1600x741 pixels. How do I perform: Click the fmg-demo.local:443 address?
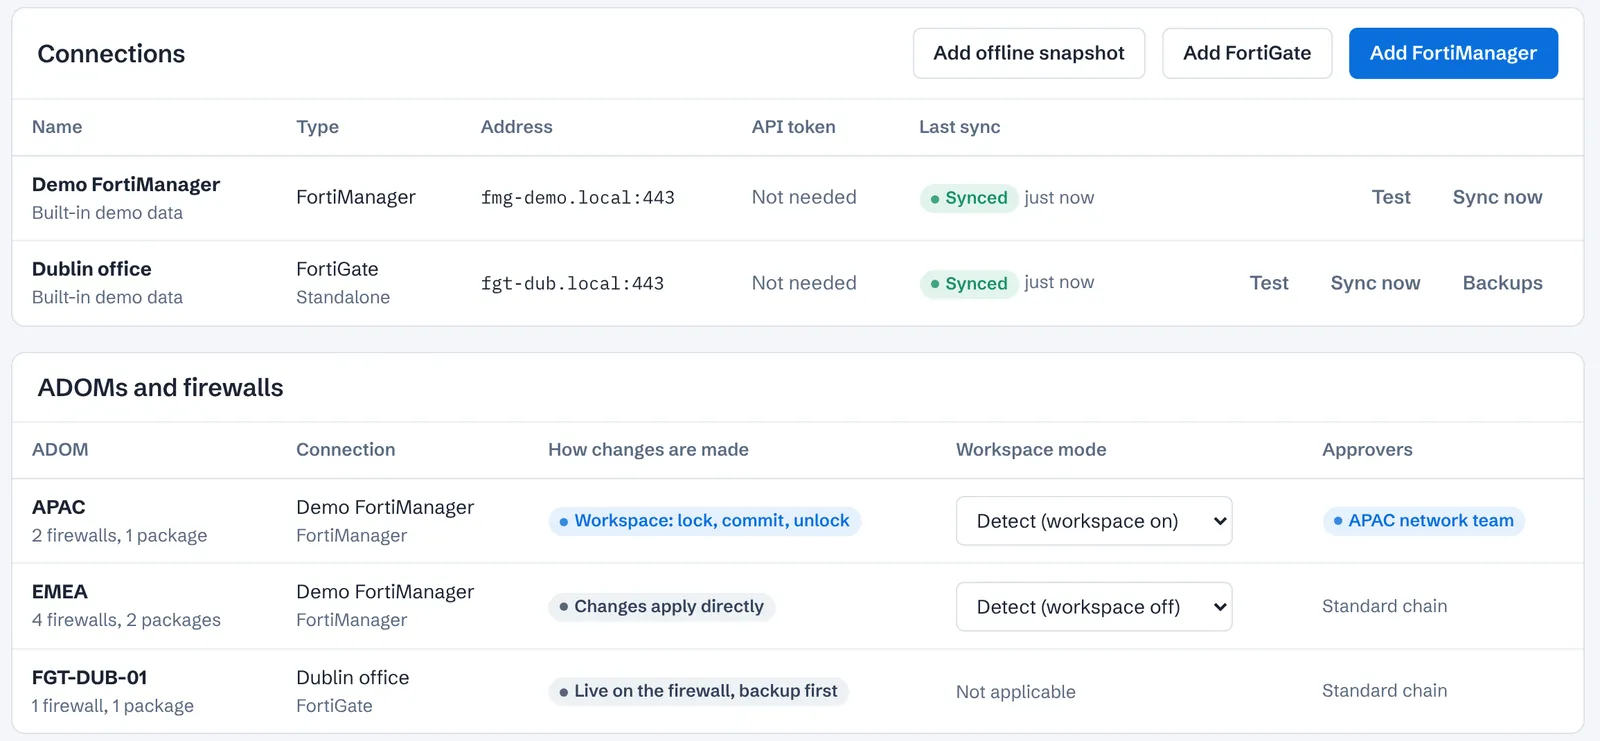click(x=578, y=198)
